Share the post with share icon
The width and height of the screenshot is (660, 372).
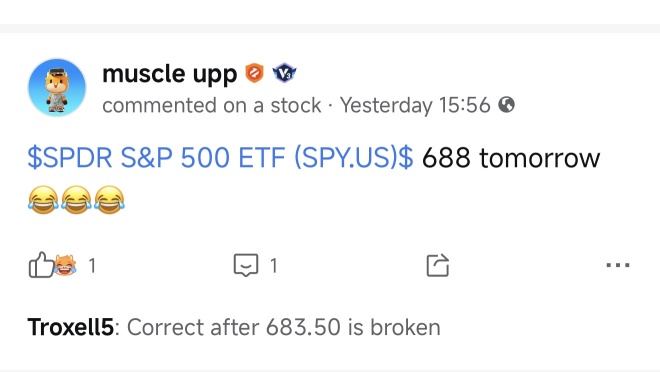438,265
